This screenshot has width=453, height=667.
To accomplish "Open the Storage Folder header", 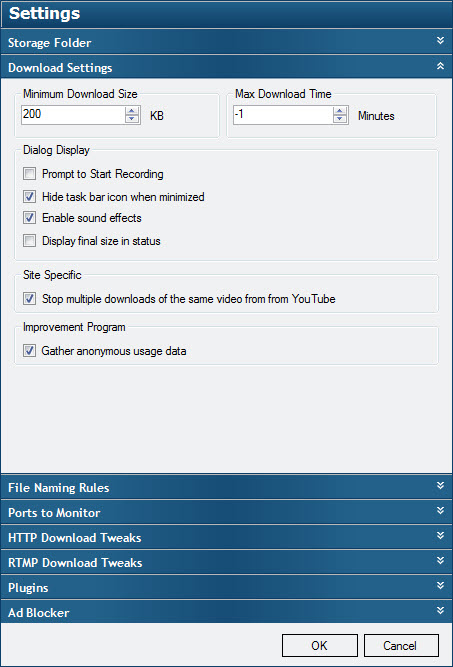I will point(226,42).
